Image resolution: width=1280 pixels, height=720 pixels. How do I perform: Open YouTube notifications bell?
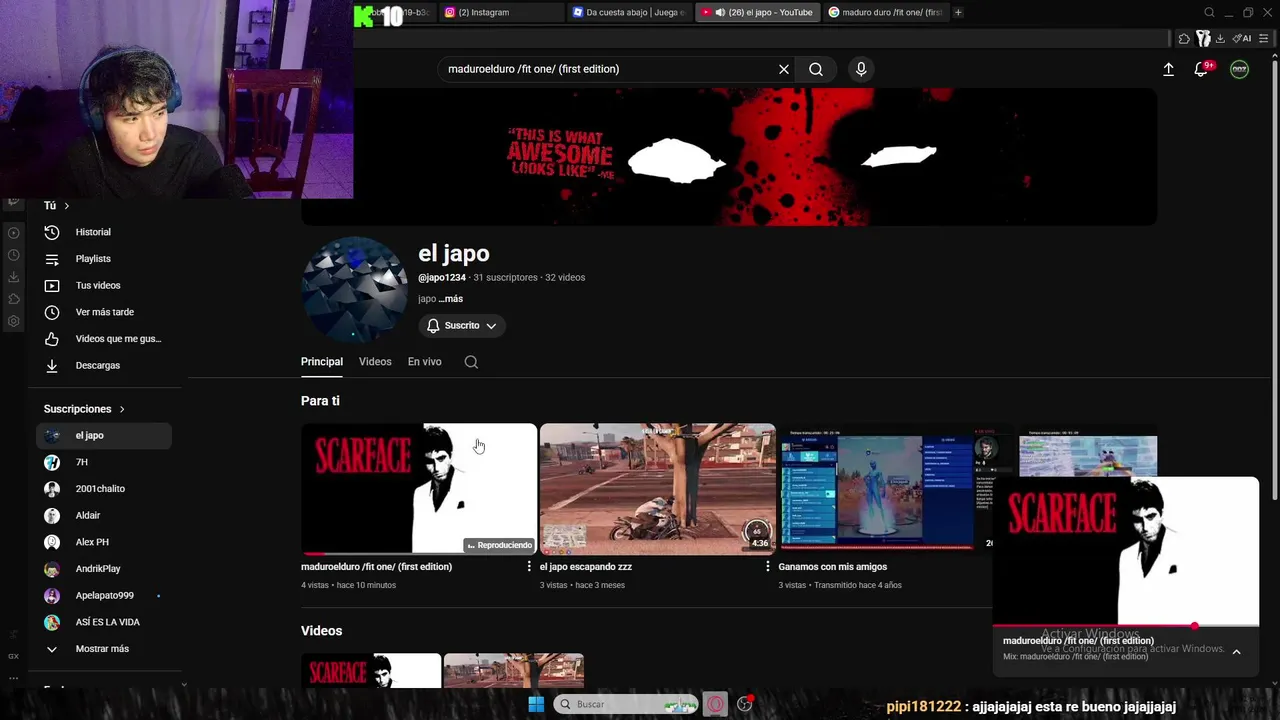point(1202,69)
